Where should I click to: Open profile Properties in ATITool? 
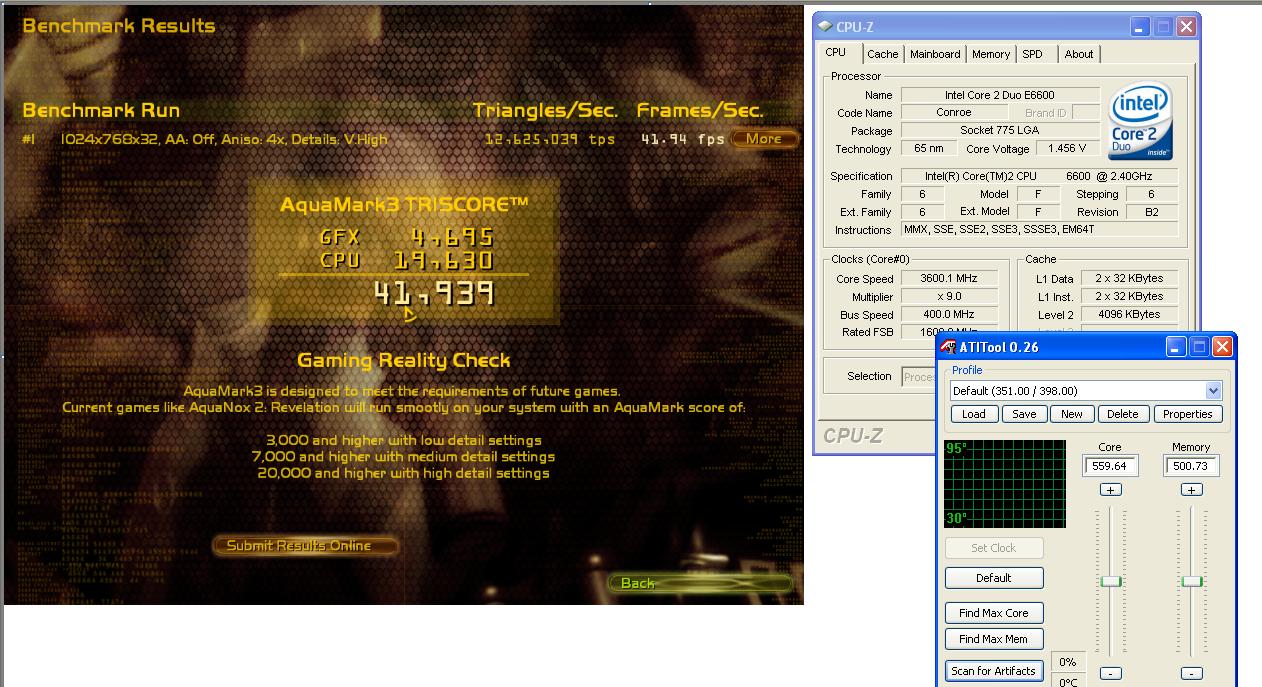(1188, 414)
